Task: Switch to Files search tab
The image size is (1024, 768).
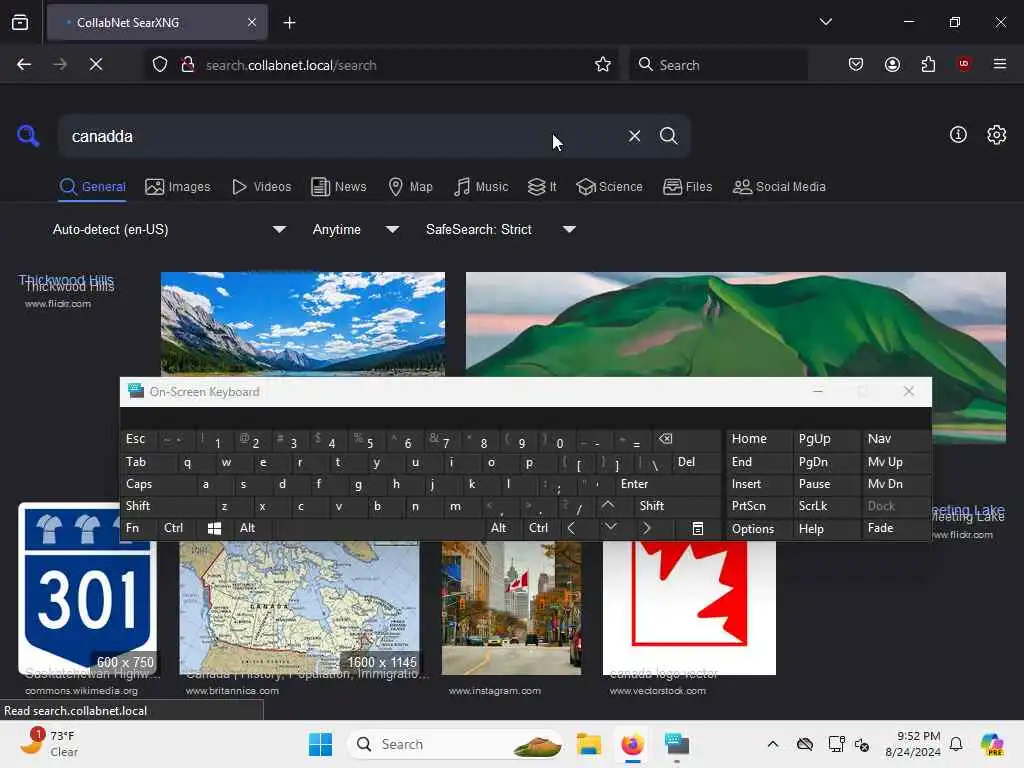Action: click(688, 187)
